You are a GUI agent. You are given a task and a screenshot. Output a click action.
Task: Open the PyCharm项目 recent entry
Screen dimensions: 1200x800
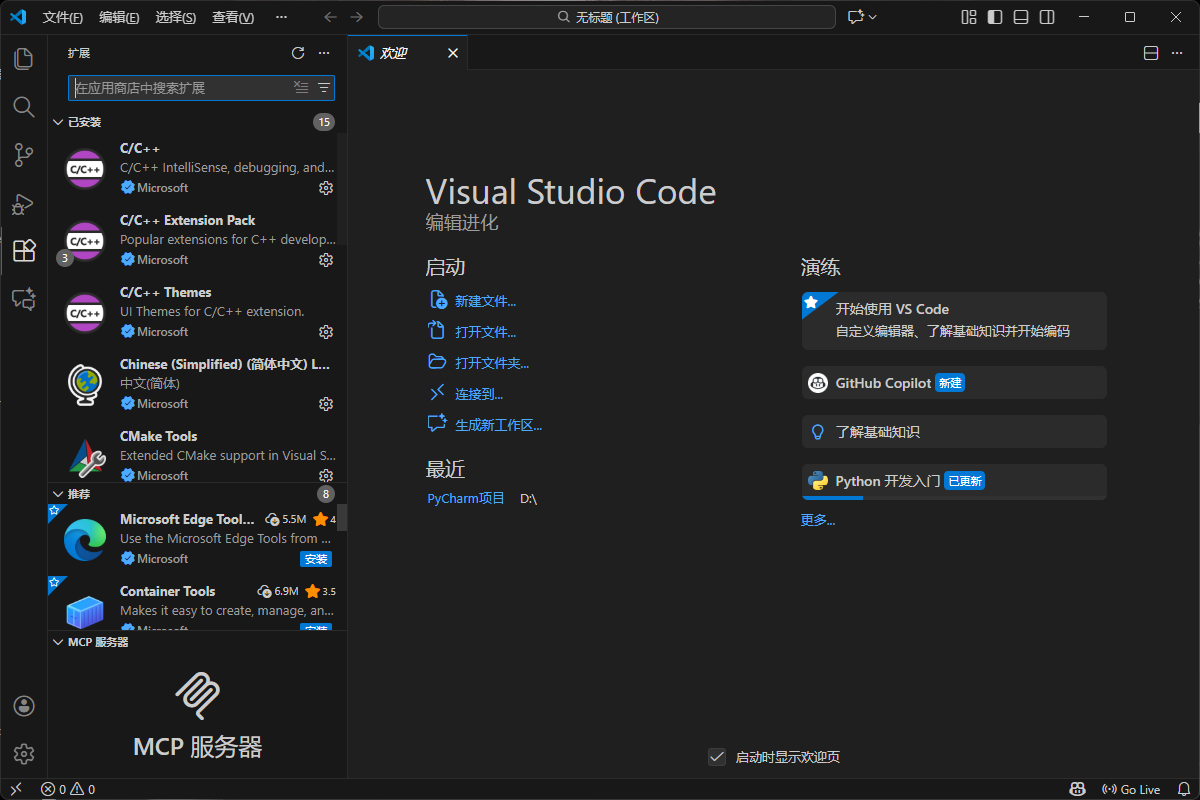click(466, 498)
